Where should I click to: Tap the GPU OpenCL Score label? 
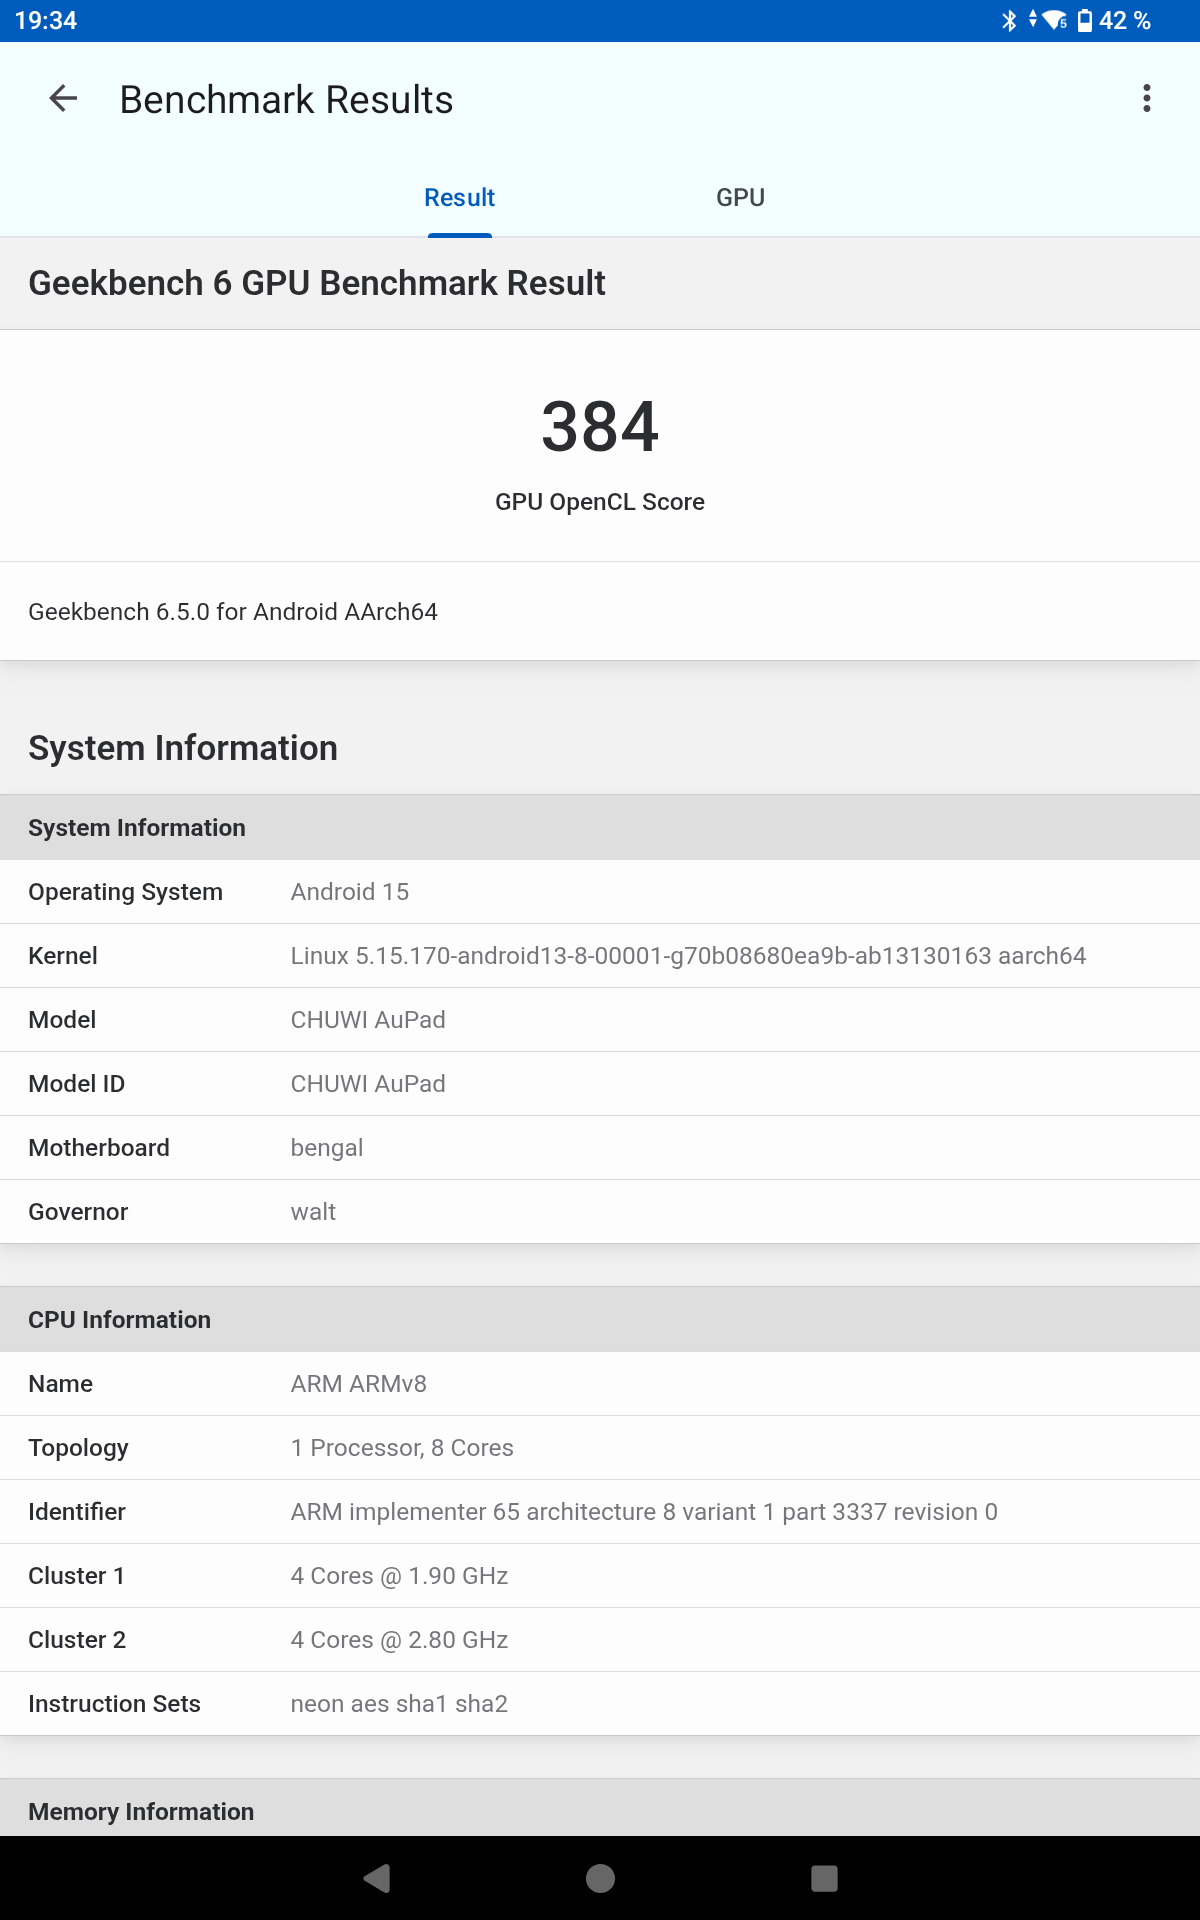click(600, 502)
